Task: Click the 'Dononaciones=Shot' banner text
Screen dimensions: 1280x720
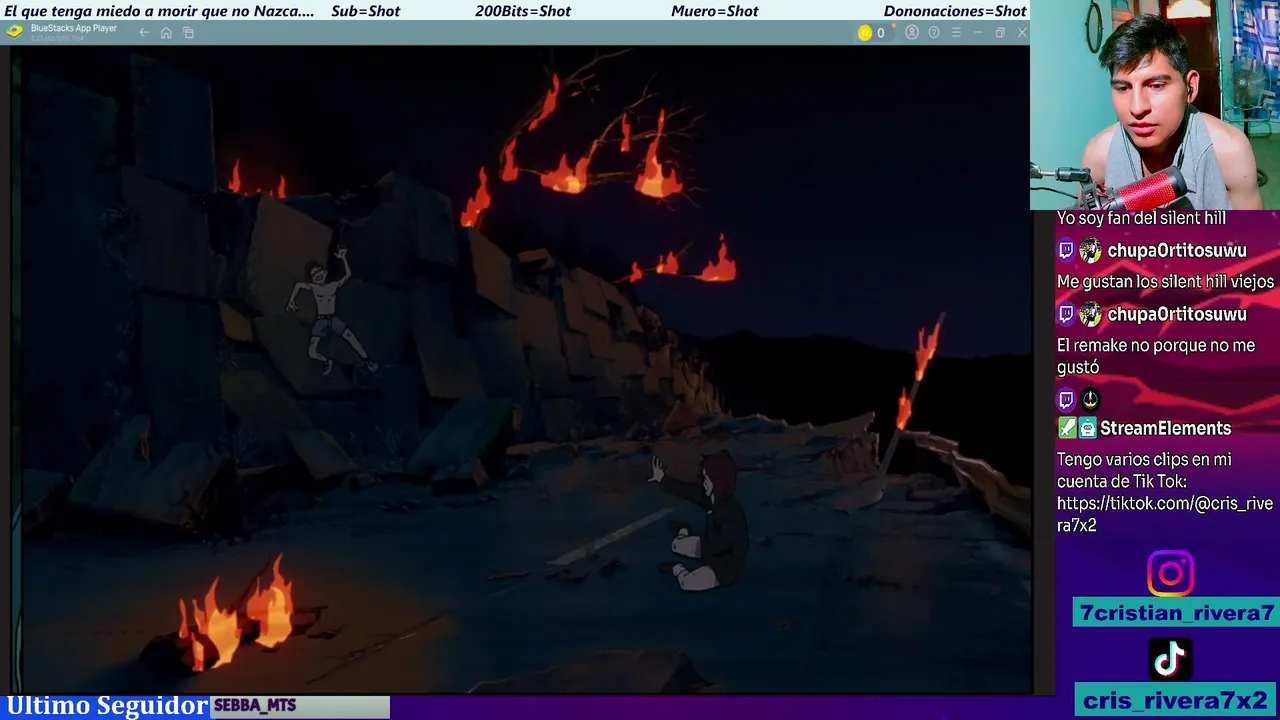Action: point(955,11)
